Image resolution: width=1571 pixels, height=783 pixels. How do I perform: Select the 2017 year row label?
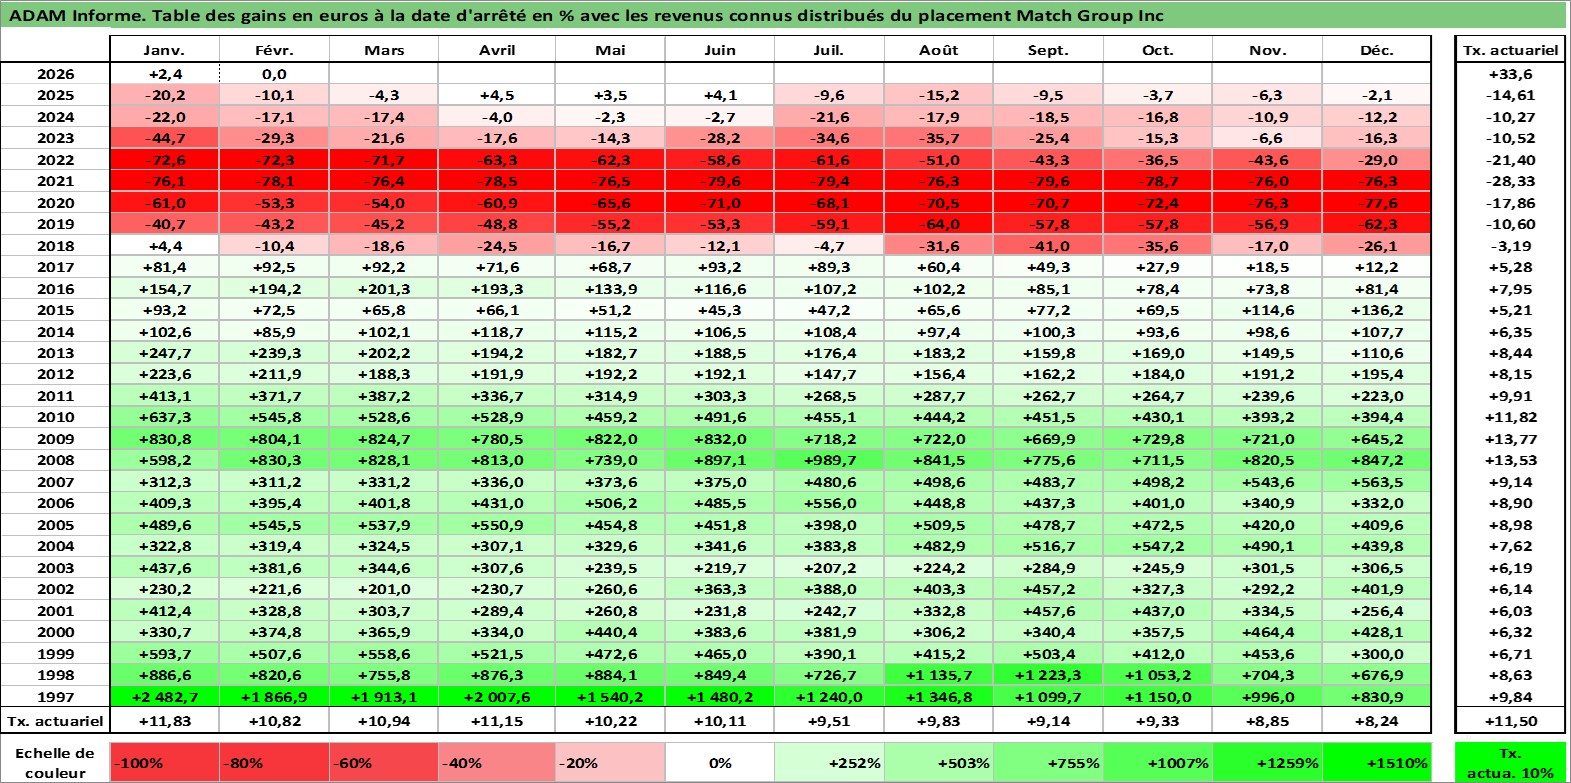tap(55, 267)
